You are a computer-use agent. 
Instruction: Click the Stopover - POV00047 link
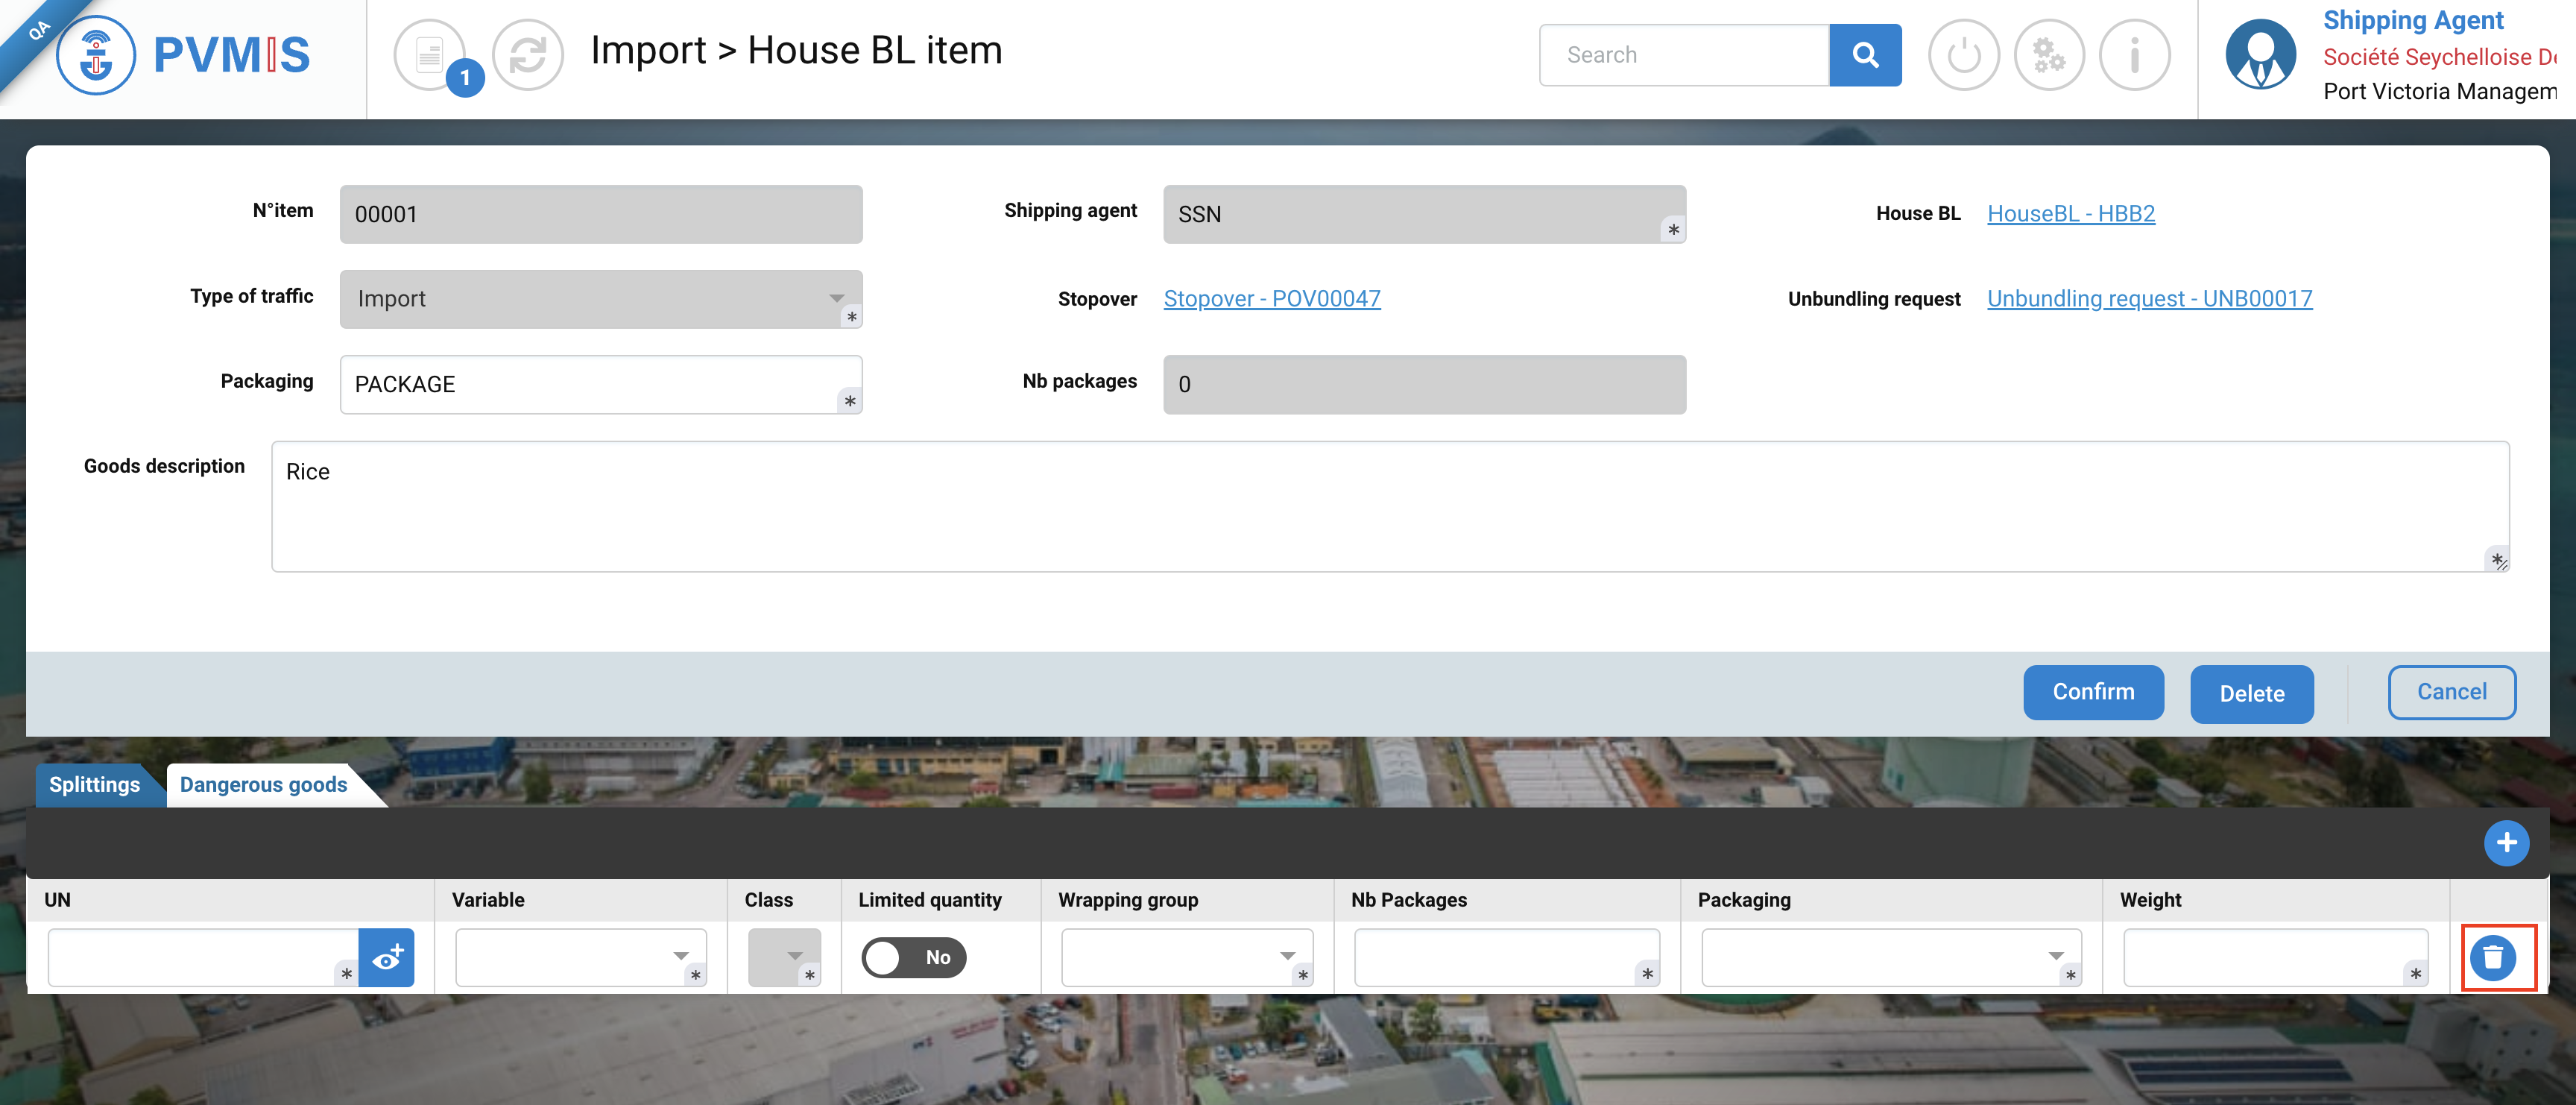pos(1271,299)
